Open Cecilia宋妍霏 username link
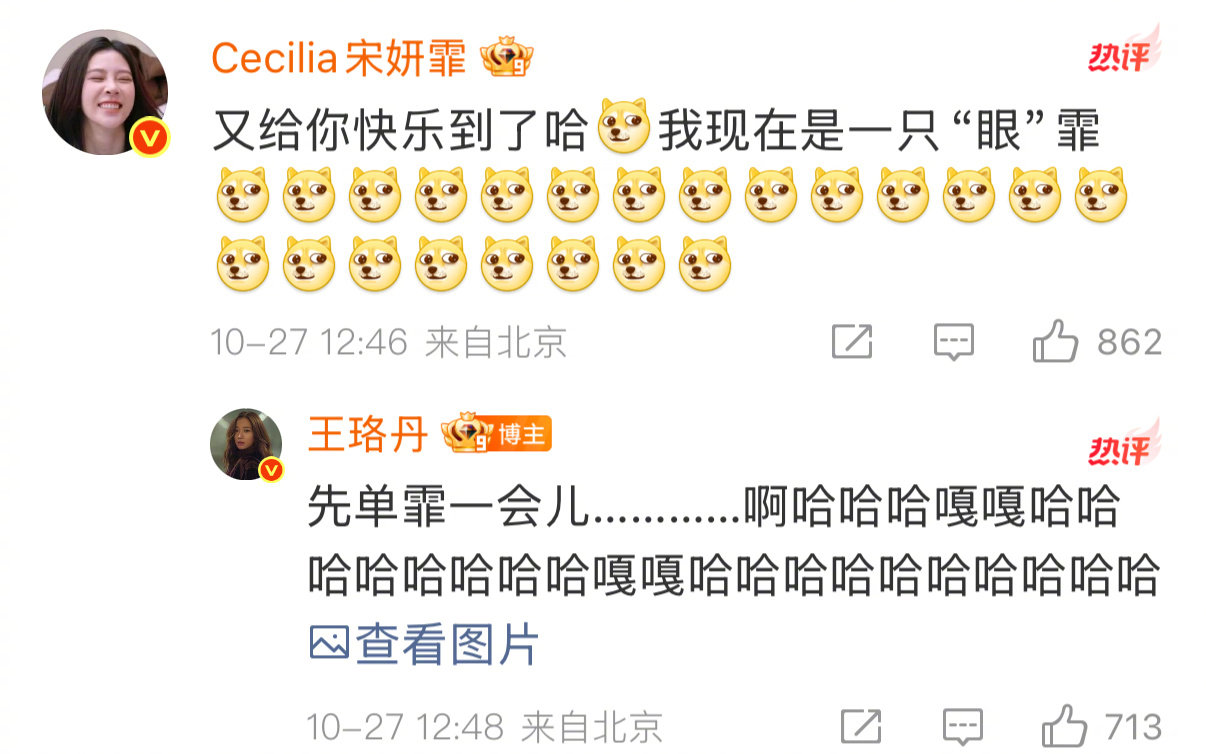Screen dimensions: 1206x754 click(339, 59)
